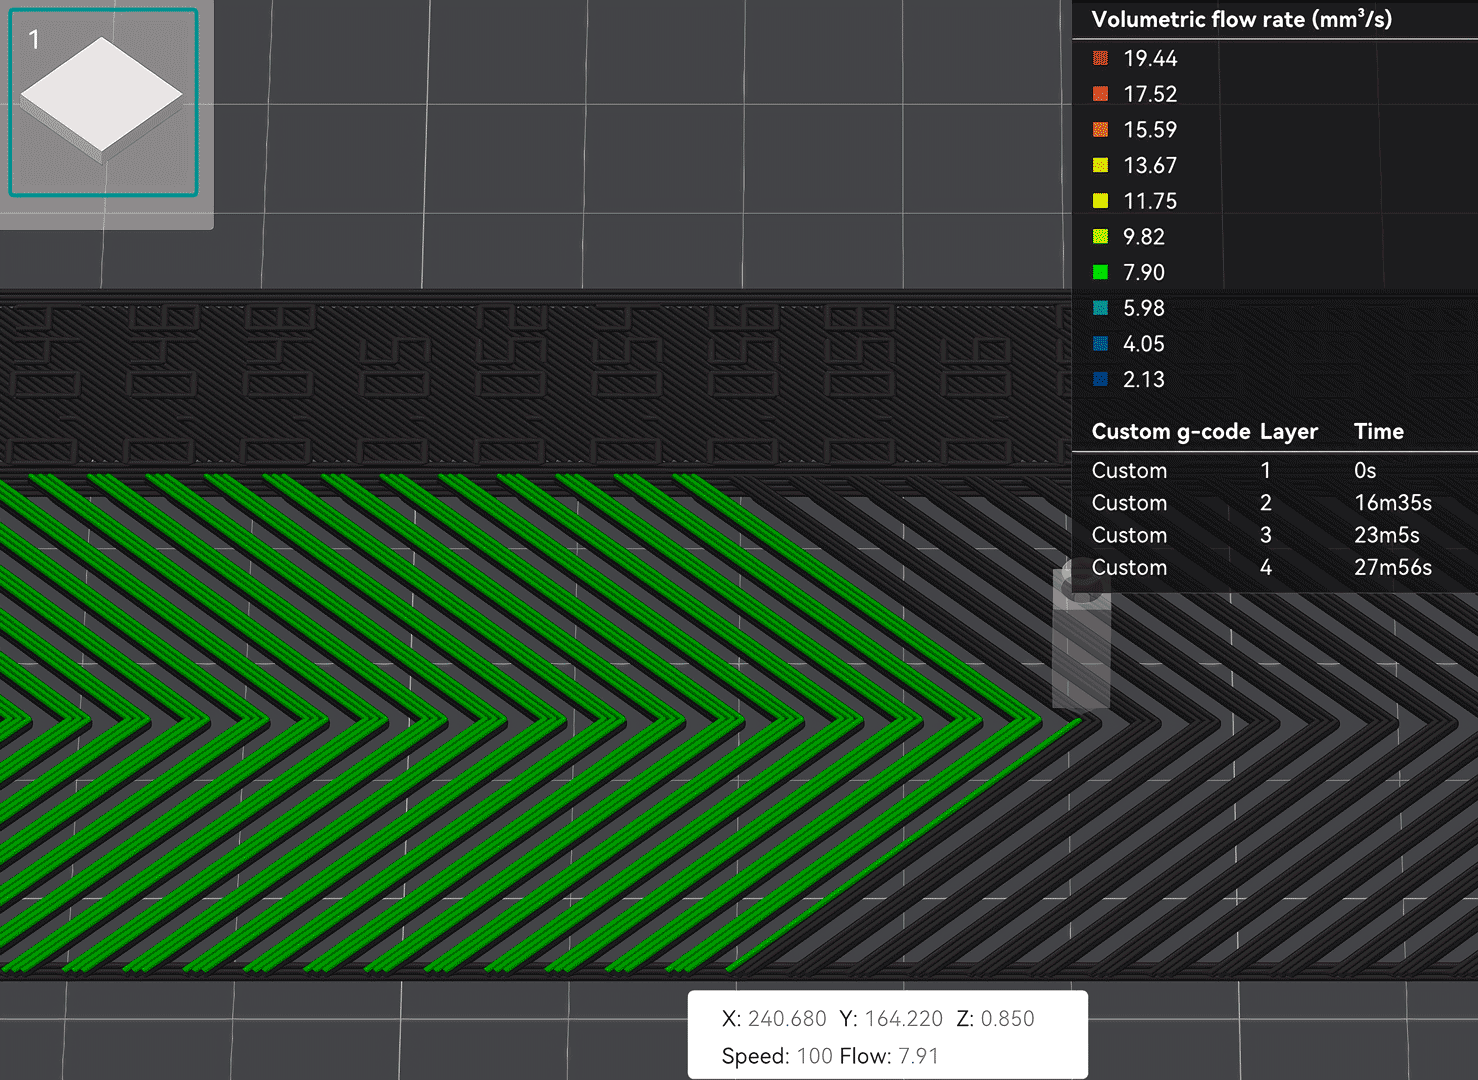Viewport: 1478px width, 1080px height.
Task: Select the Custom g-code entry at layer 1
Action: point(1129,471)
